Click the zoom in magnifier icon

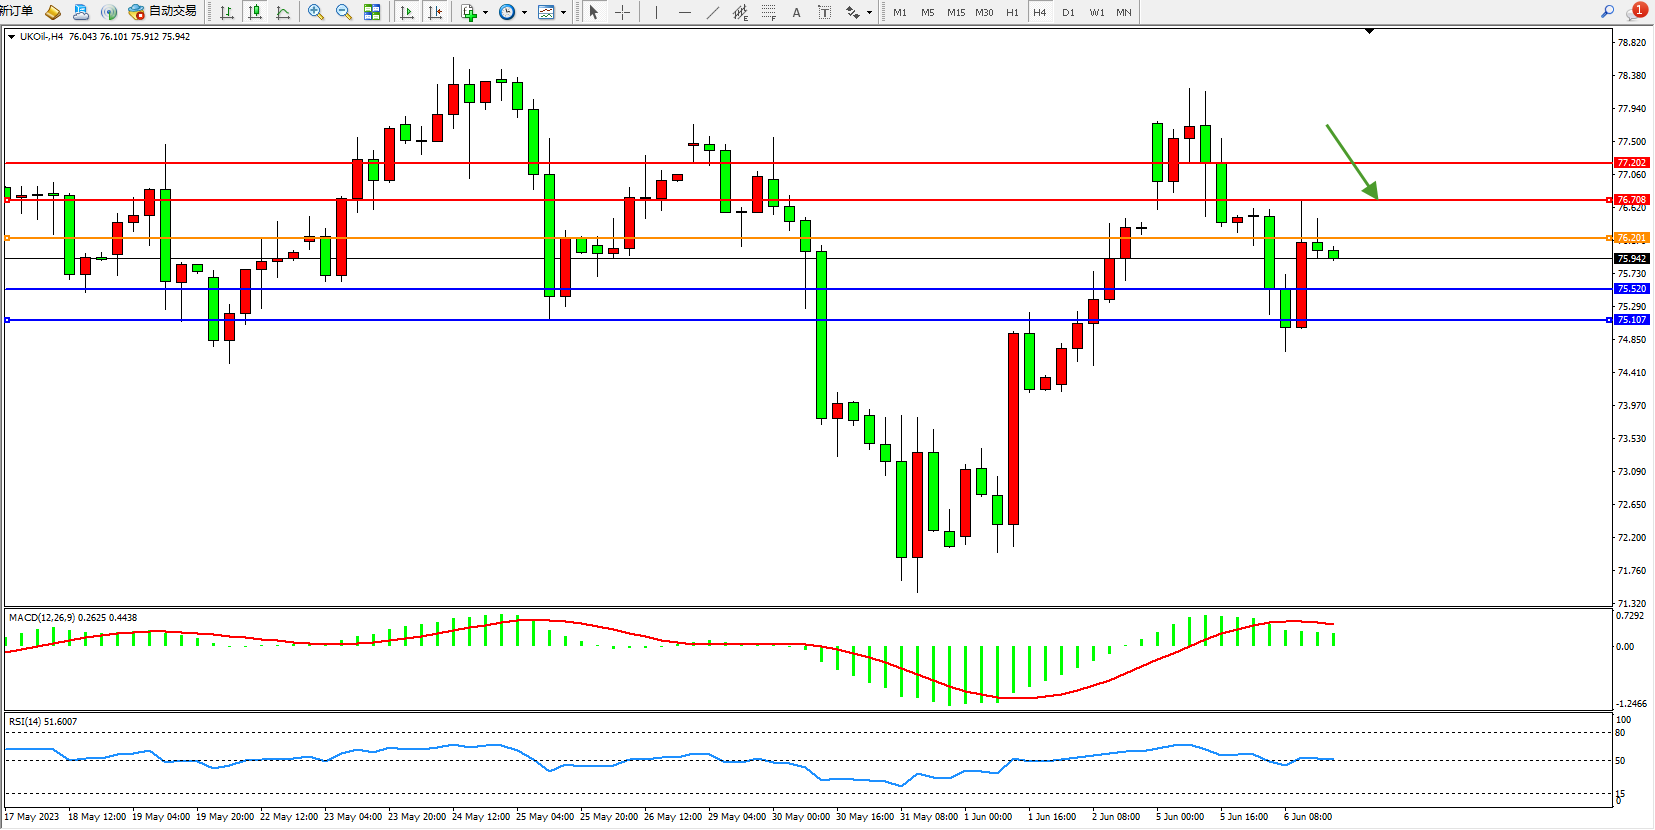316,12
